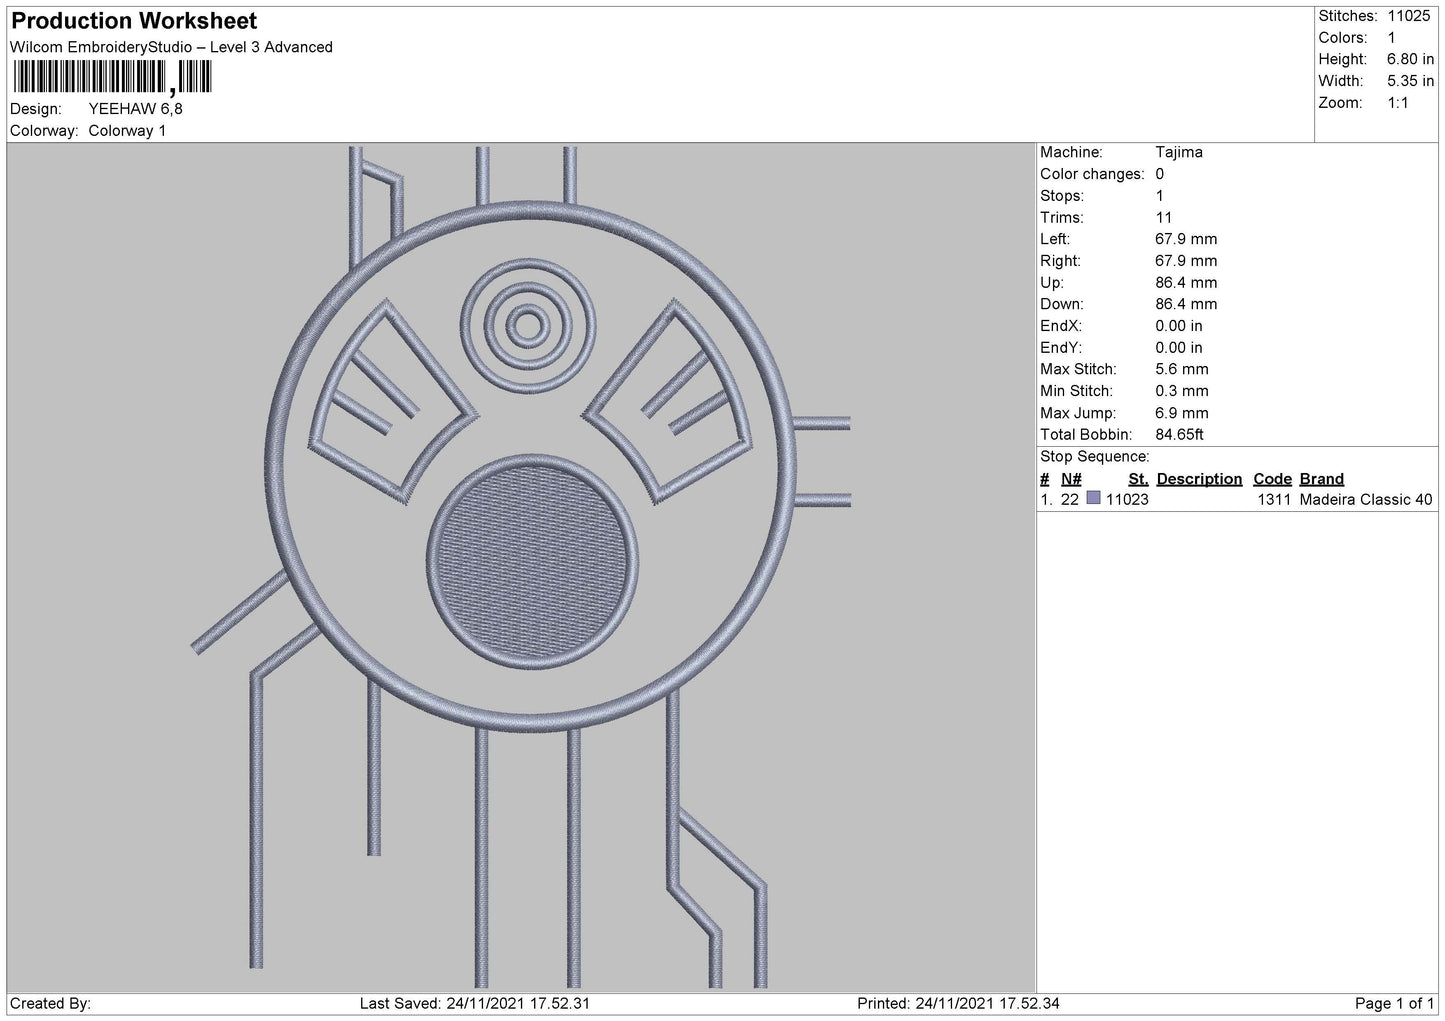The width and height of the screenshot is (1445, 1021).
Task: Click the 'Down:' label
Action: pos(1062,304)
